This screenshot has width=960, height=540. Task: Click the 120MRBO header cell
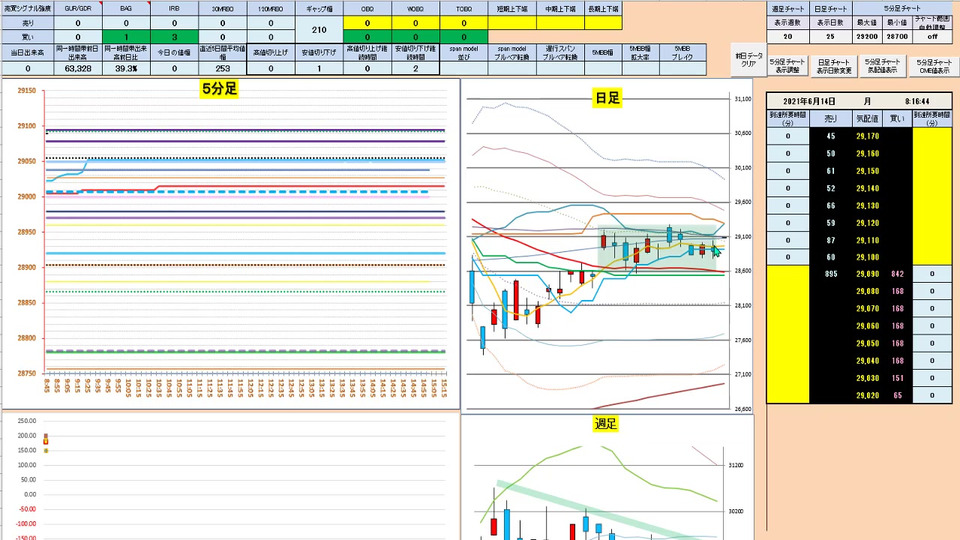tap(271, 9)
